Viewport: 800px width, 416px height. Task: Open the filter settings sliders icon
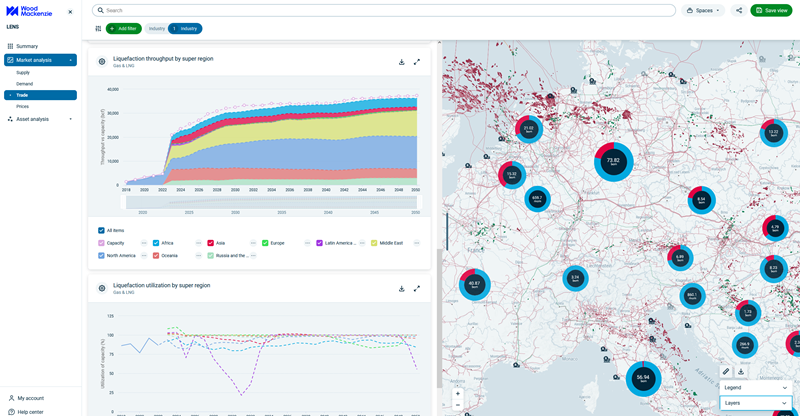coord(98,29)
